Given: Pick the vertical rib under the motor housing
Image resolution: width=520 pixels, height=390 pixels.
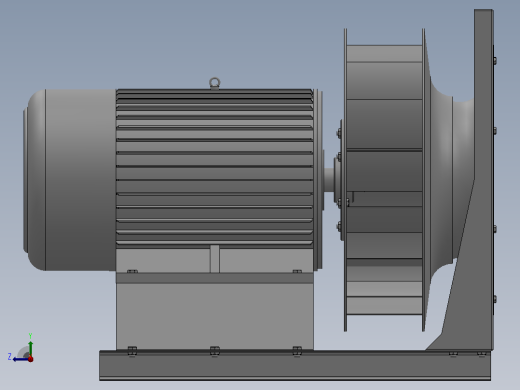Looking at the screenshot, I should [x=215, y=259].
